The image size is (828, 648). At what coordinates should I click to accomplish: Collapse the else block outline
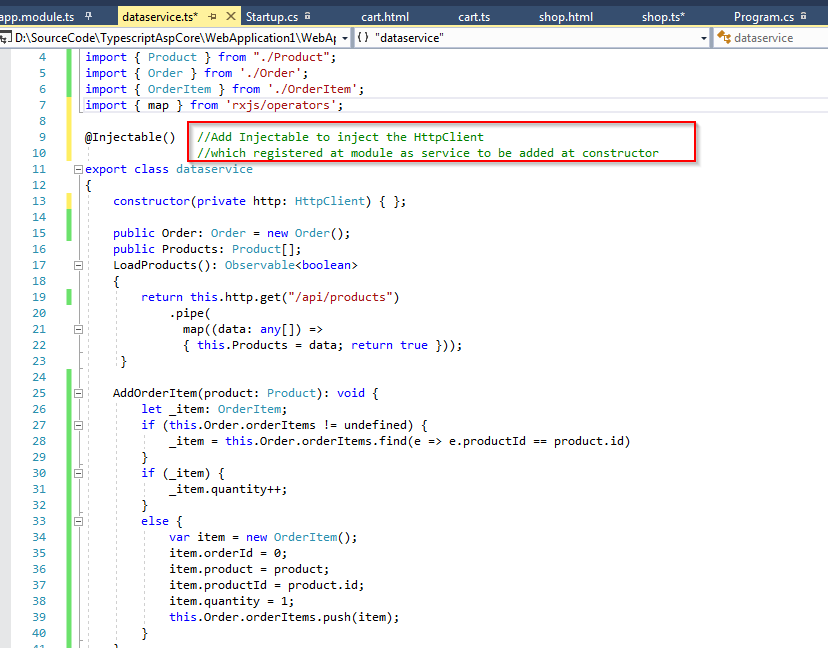click(x=78, y=522)
